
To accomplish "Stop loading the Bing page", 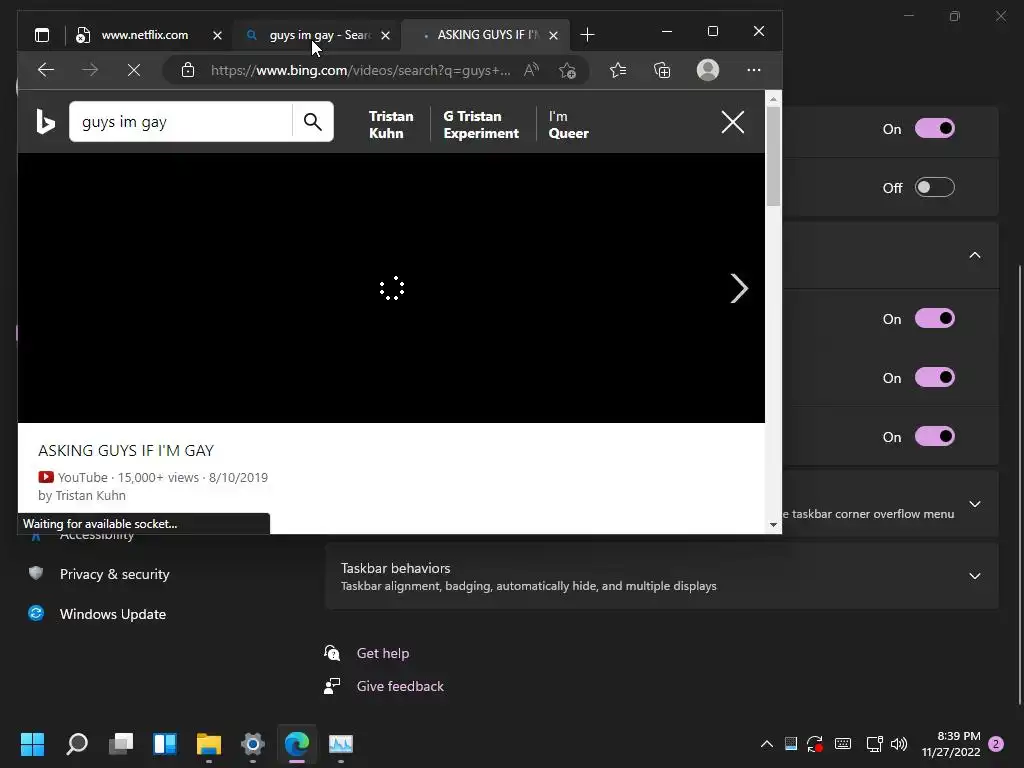I will point(134,70).
